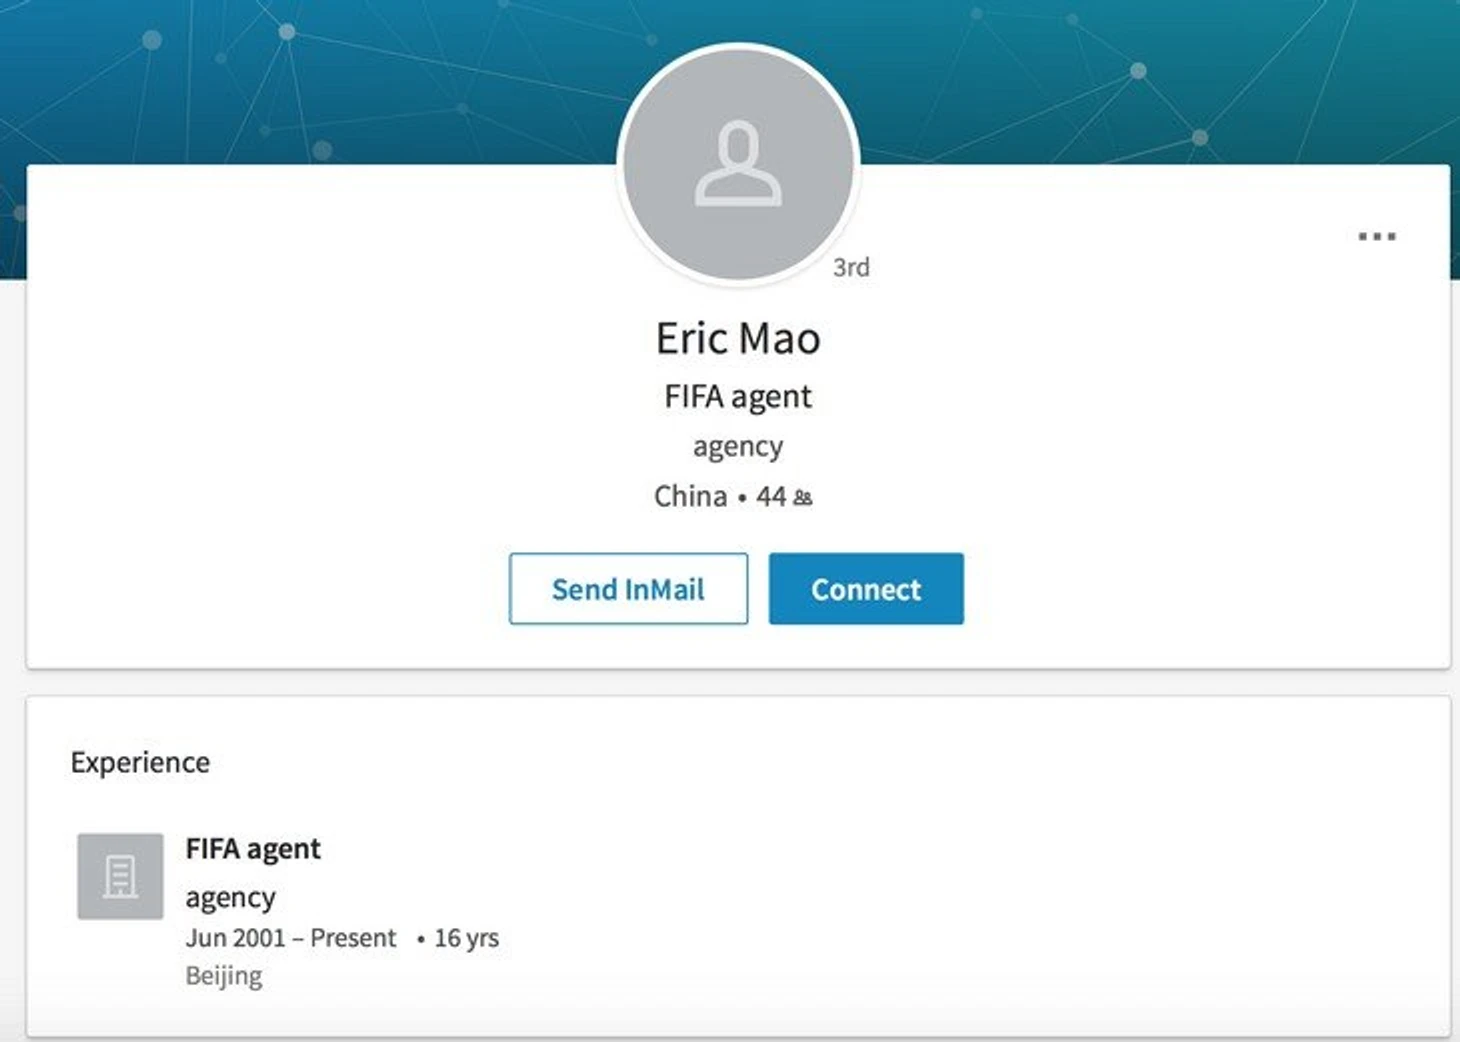Open the FIFA agent job title in Experience

pos(253,849)
